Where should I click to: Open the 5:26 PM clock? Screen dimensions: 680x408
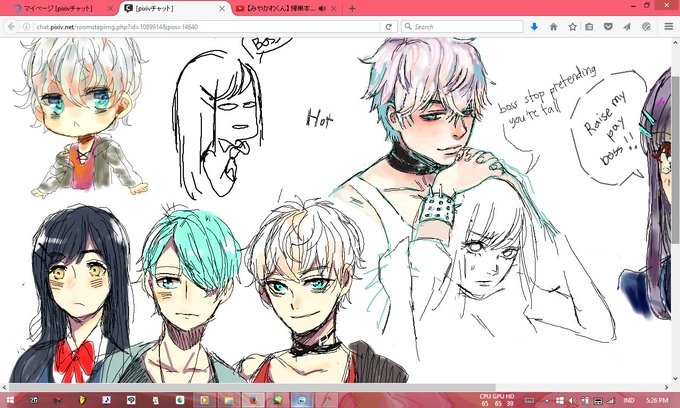tap(657, 400)
